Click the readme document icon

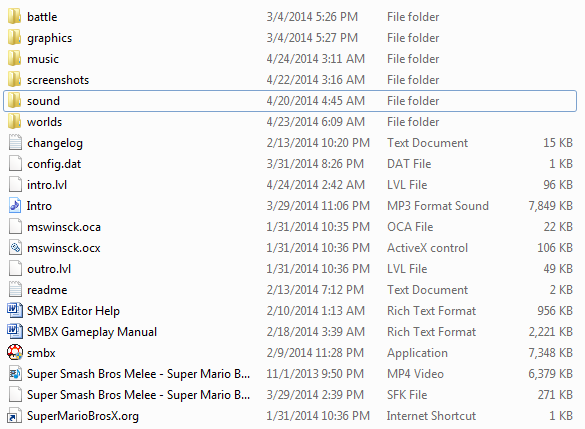pyautogui.click(x=15, y=289)
